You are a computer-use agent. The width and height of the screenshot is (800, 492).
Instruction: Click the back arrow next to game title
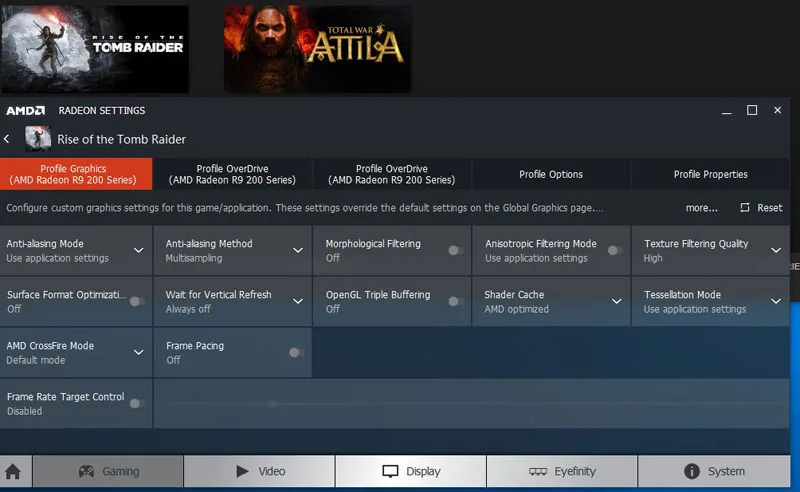click(8, 139)
